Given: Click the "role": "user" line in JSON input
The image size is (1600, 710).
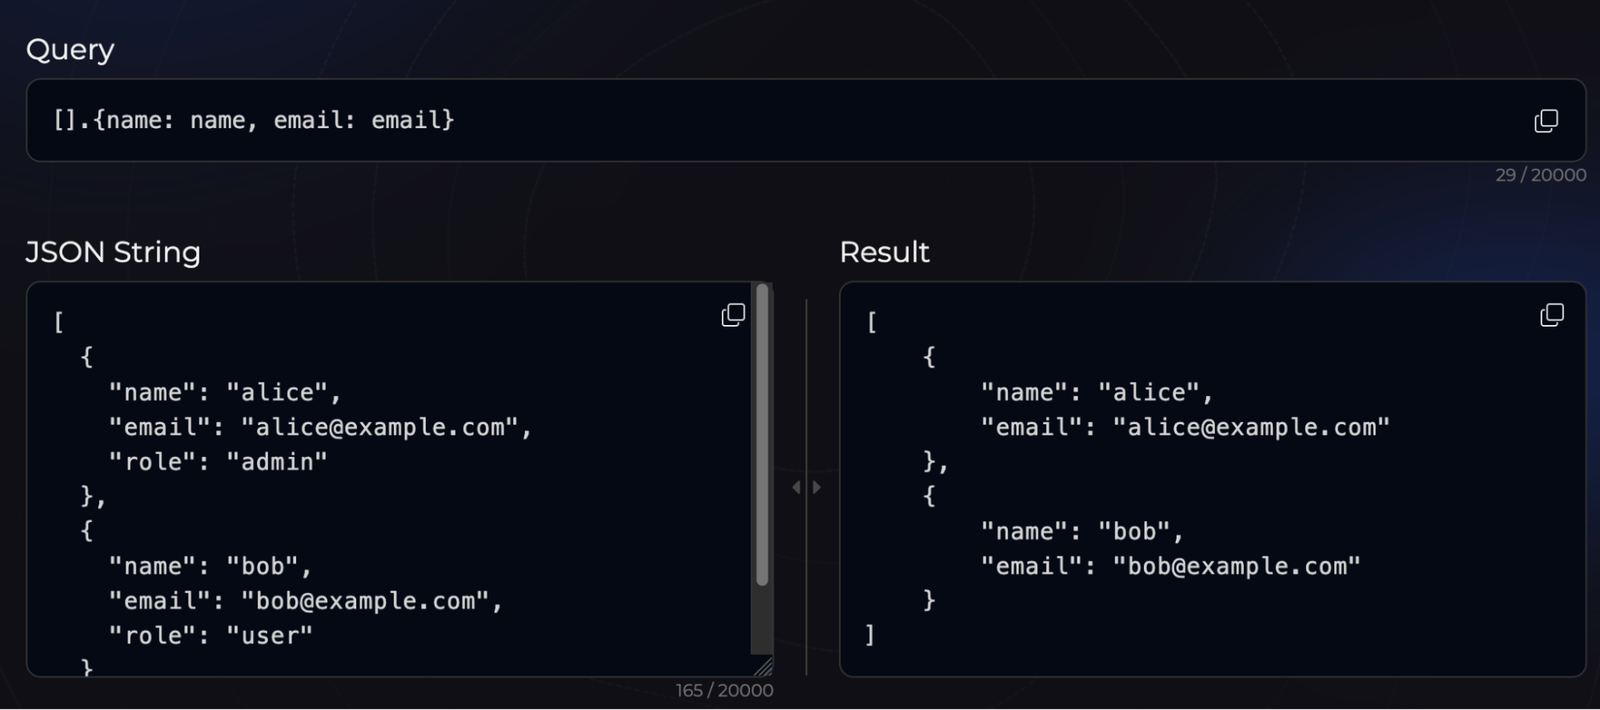Looking at the screenshot, I should (x=210, y=636).
